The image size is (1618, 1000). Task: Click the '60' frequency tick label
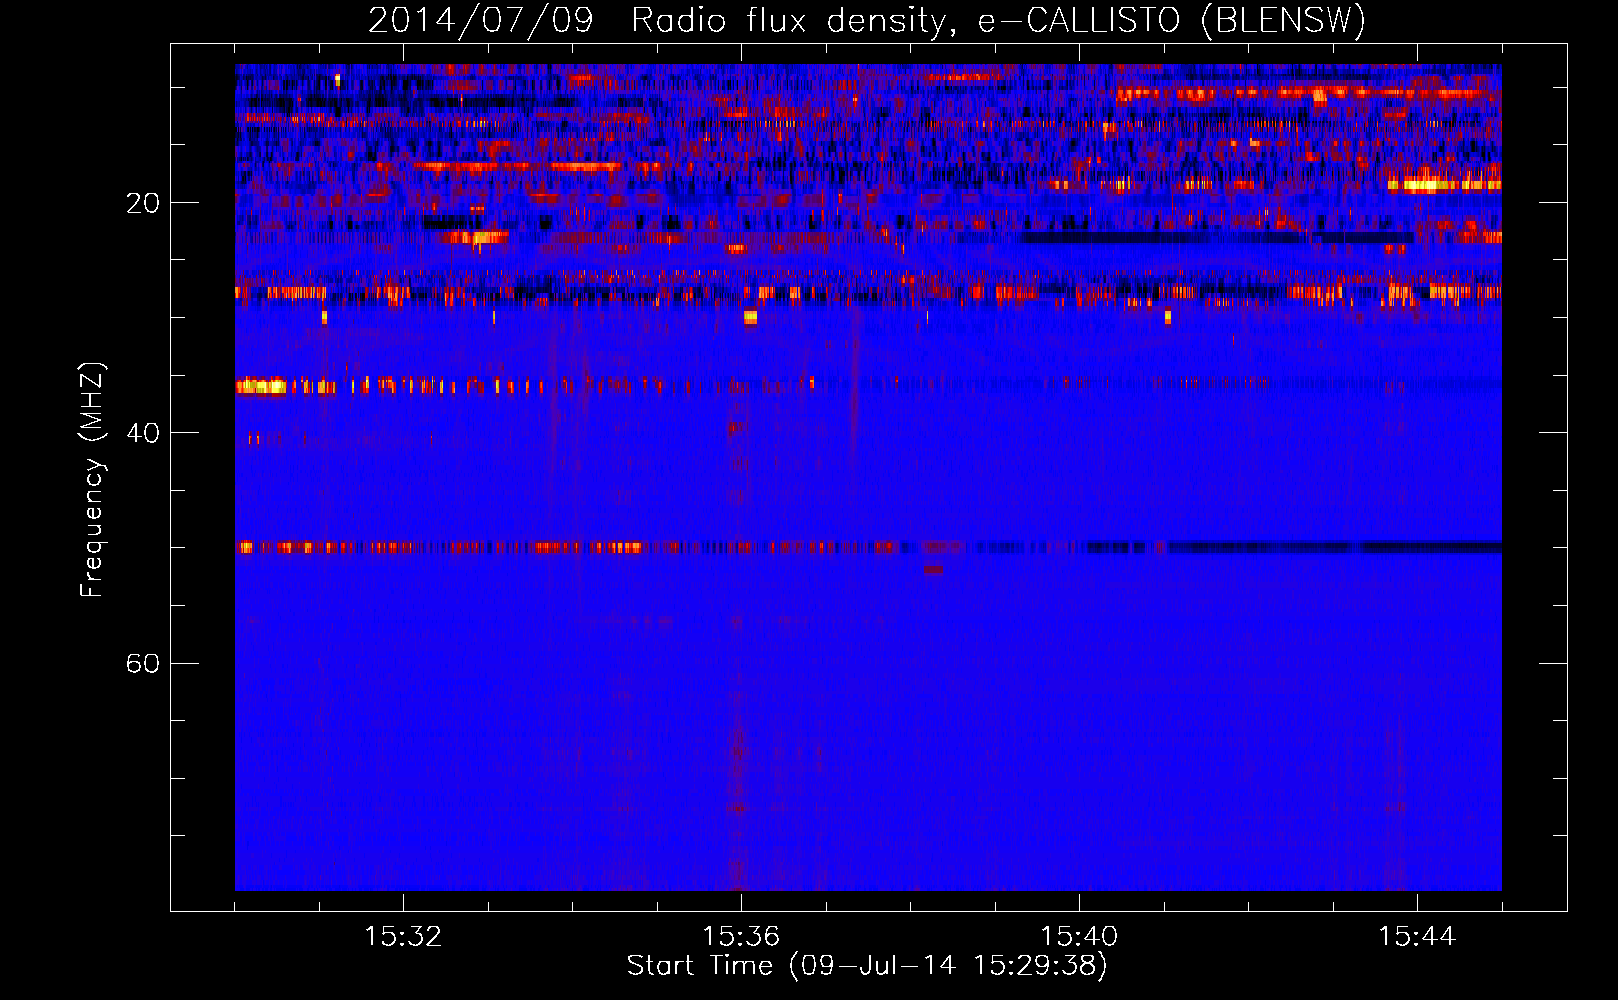[x=142, y=663]
